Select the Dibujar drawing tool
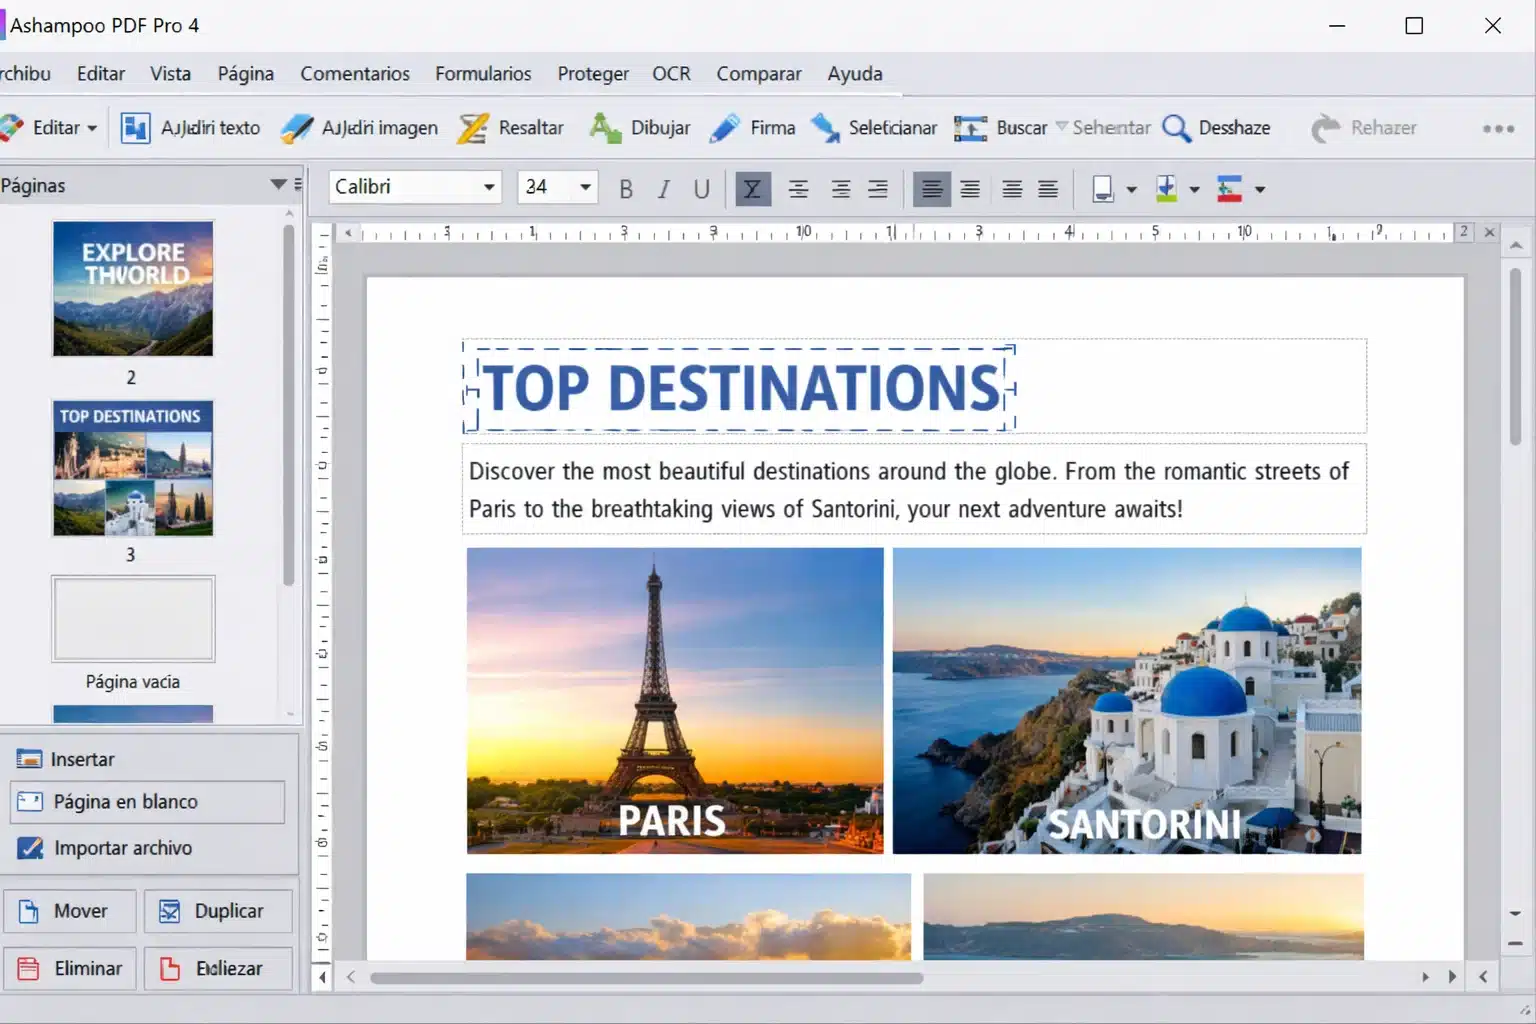Viewport: 1536px width, 1024px height. coord(641,128)
